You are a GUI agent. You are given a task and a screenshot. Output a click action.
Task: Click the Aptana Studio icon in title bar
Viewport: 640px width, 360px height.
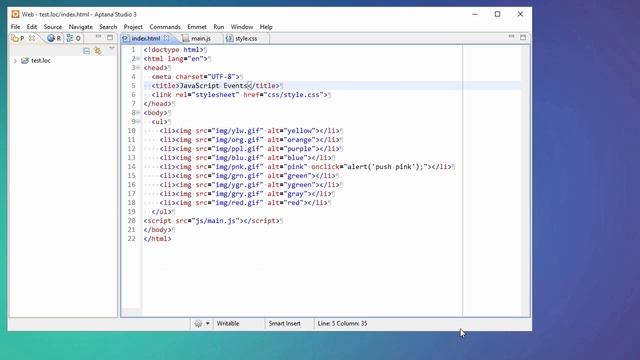click(15, 14)
